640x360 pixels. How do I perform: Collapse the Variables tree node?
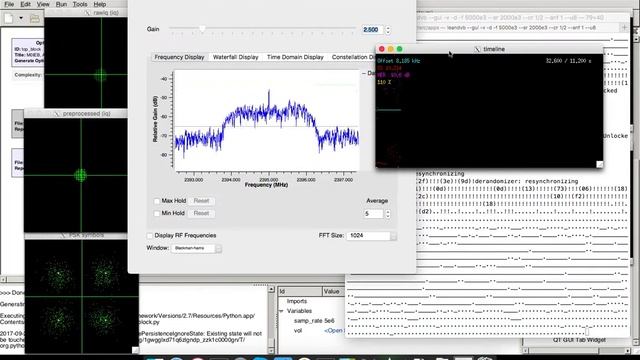[281, 311]
